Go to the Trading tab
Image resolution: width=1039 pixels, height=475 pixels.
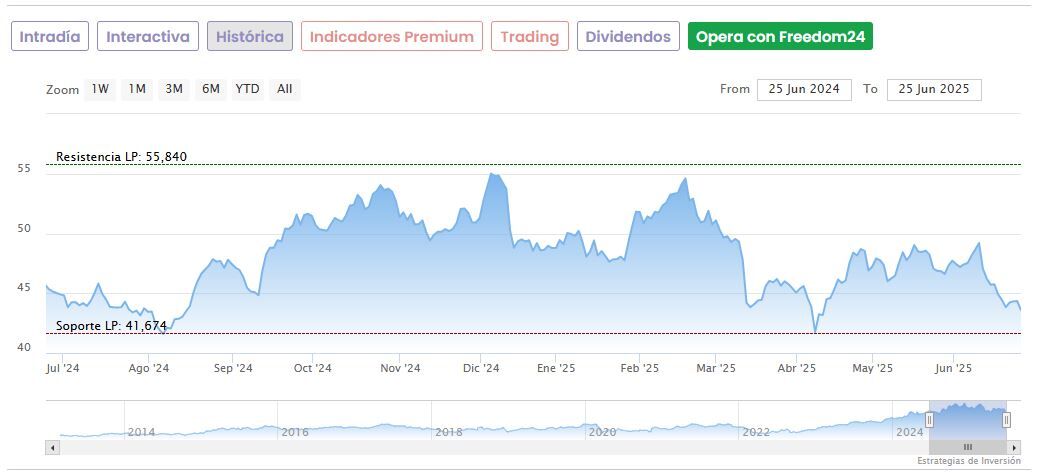530,37
